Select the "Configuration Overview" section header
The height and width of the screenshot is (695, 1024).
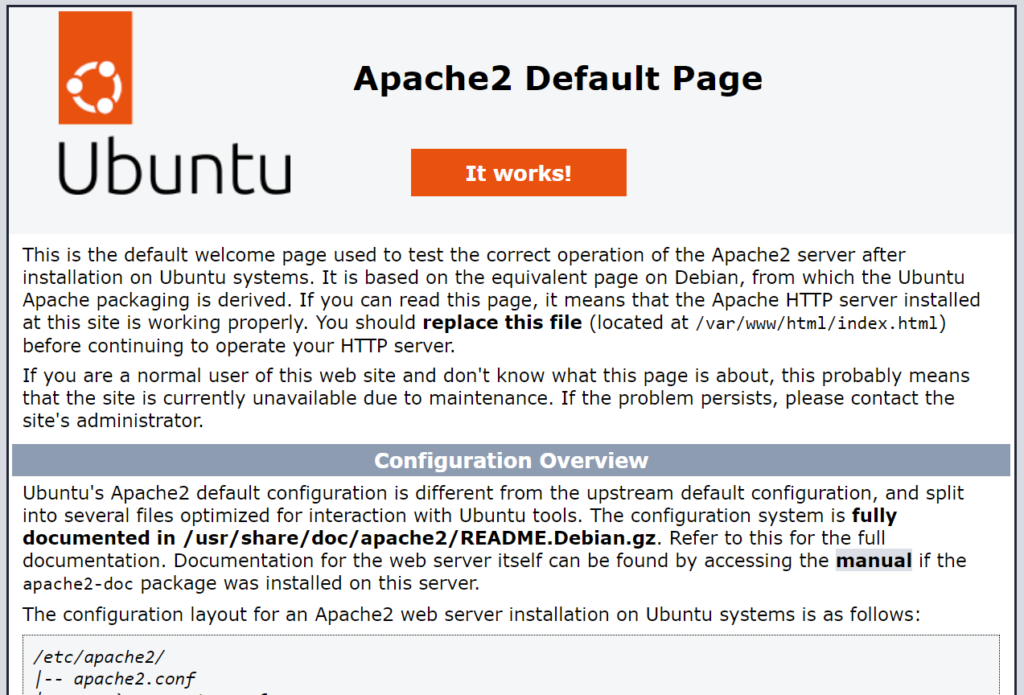(x=511, y=460)
